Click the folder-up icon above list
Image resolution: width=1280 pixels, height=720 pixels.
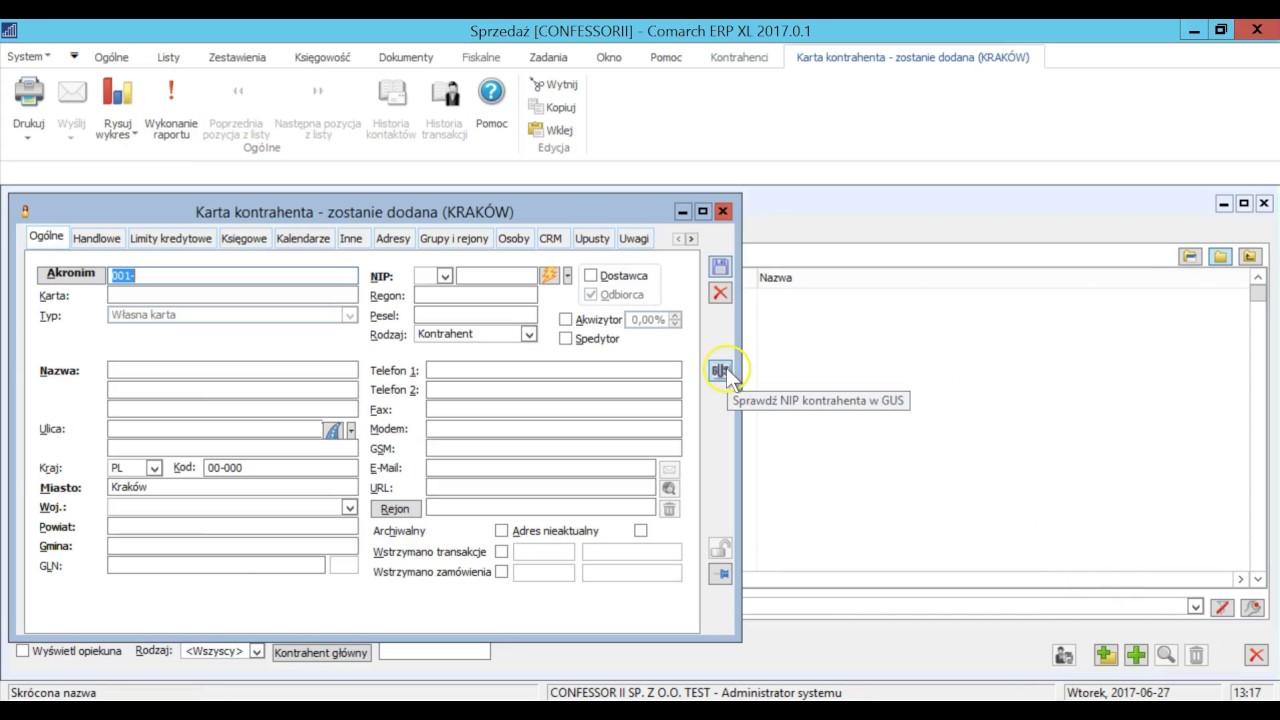(x=1250, y=257)
